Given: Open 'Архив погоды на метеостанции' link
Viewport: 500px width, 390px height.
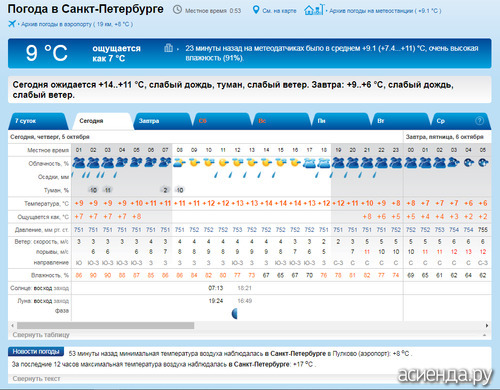Looking at the screenshot, I should 385,11.
